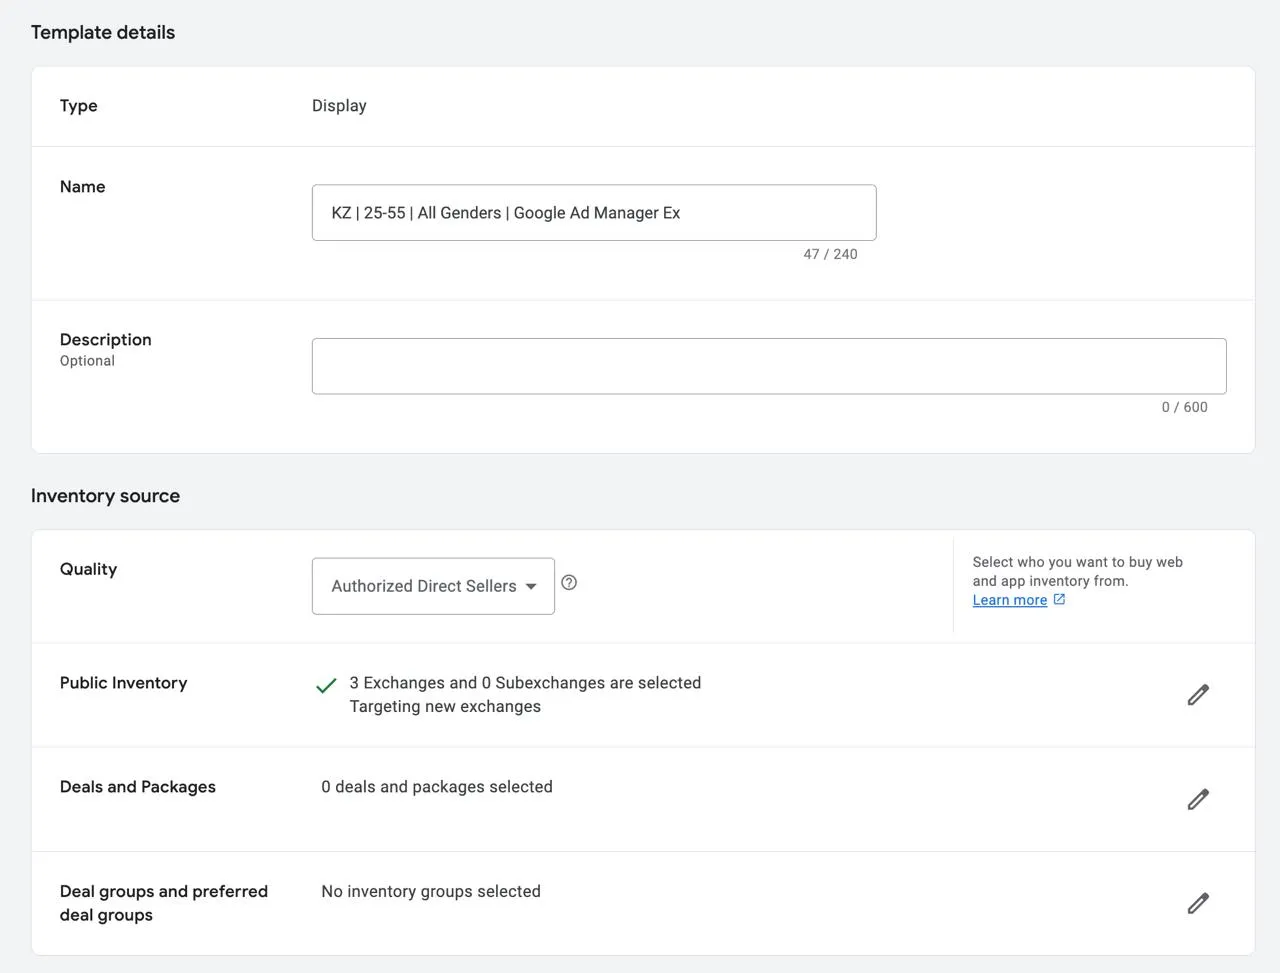Click the external link icon beside Learn more
The width and height of the screenshot is (1280, 973).
1059,599
